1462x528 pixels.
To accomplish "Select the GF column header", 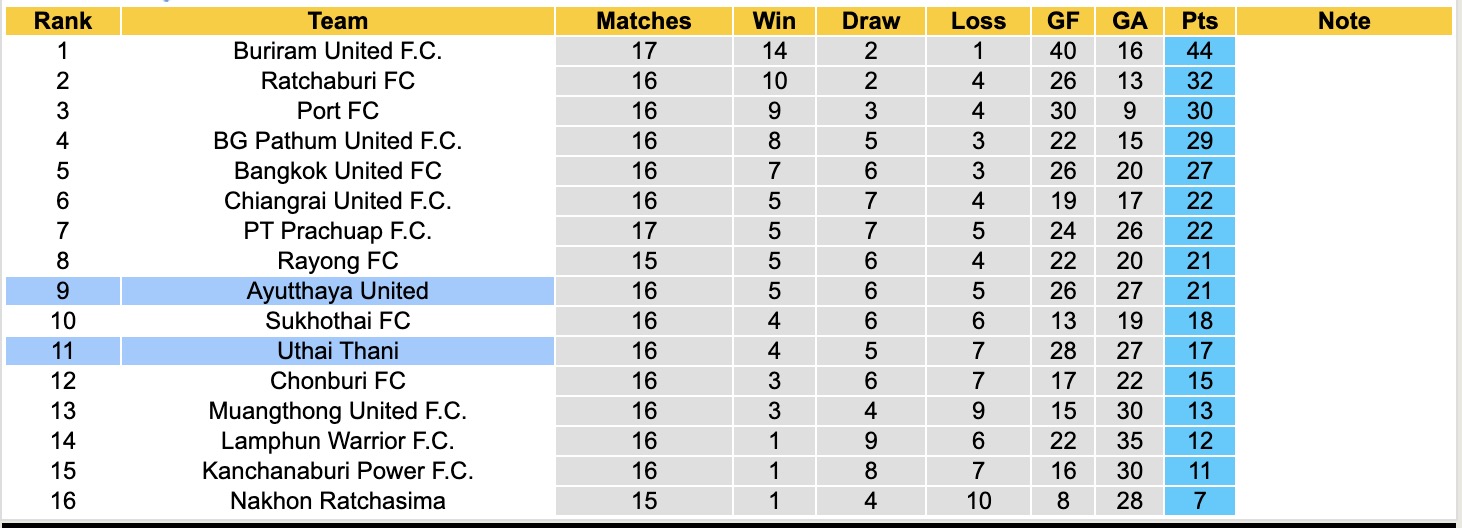I will 1062,21.
